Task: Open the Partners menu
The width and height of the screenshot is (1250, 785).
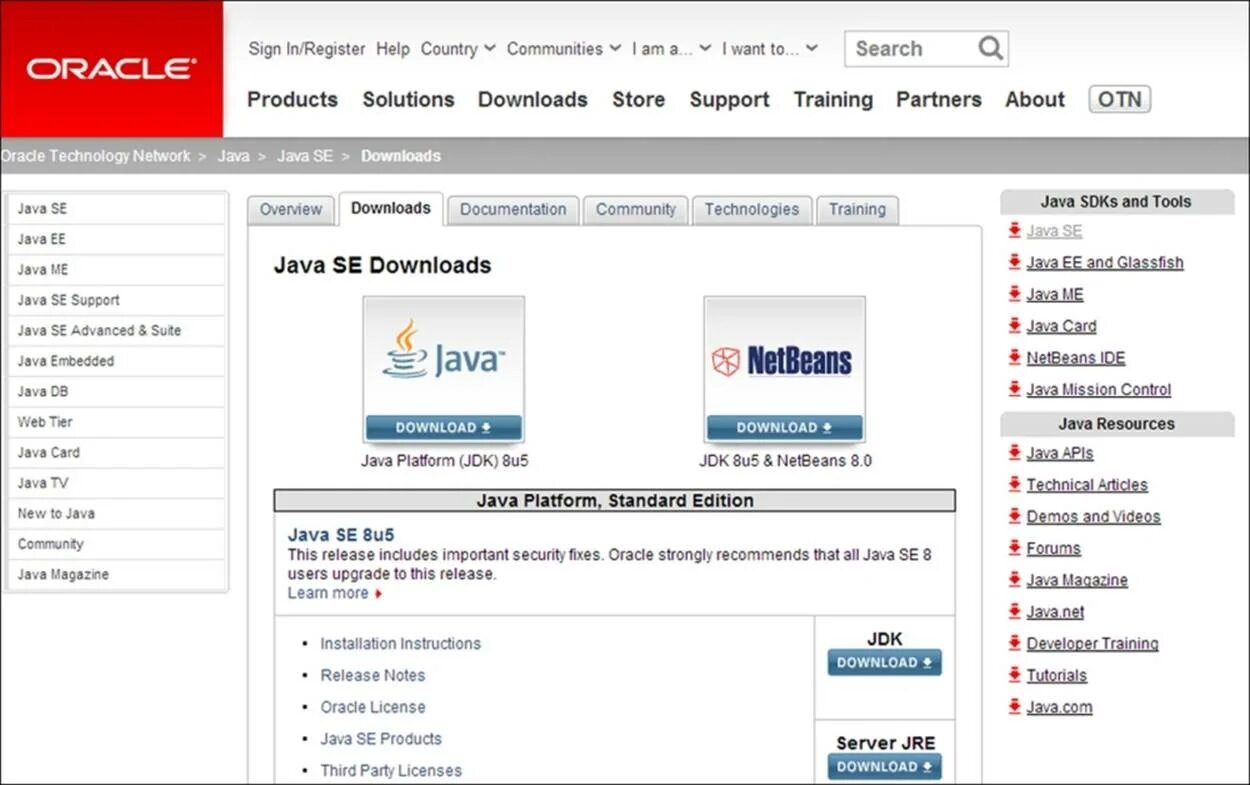Action: point(938,99)
